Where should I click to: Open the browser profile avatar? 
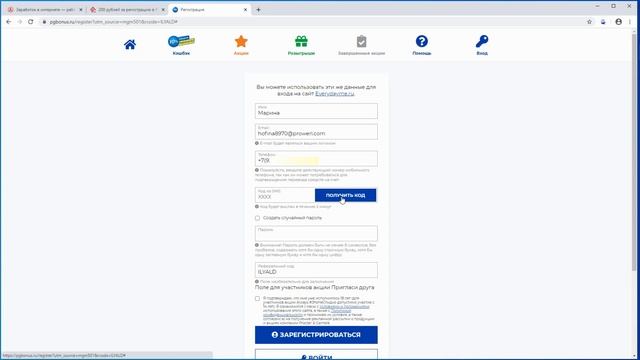[618, 22]
